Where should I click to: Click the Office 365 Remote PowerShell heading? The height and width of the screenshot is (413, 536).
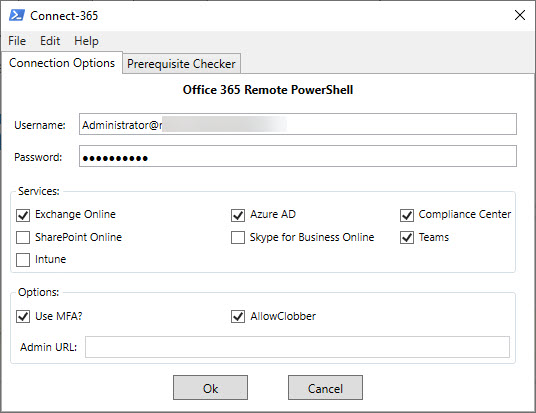pos(268,90)
